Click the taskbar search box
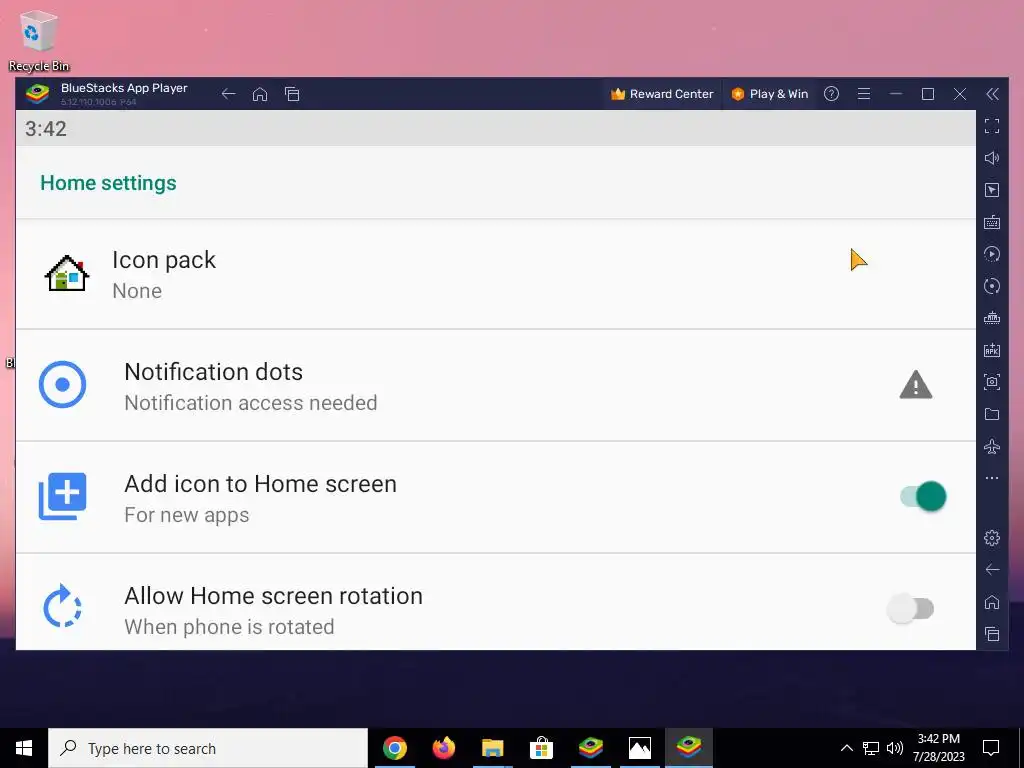This screenshot has height=768, width=1024. coord(208,748)
